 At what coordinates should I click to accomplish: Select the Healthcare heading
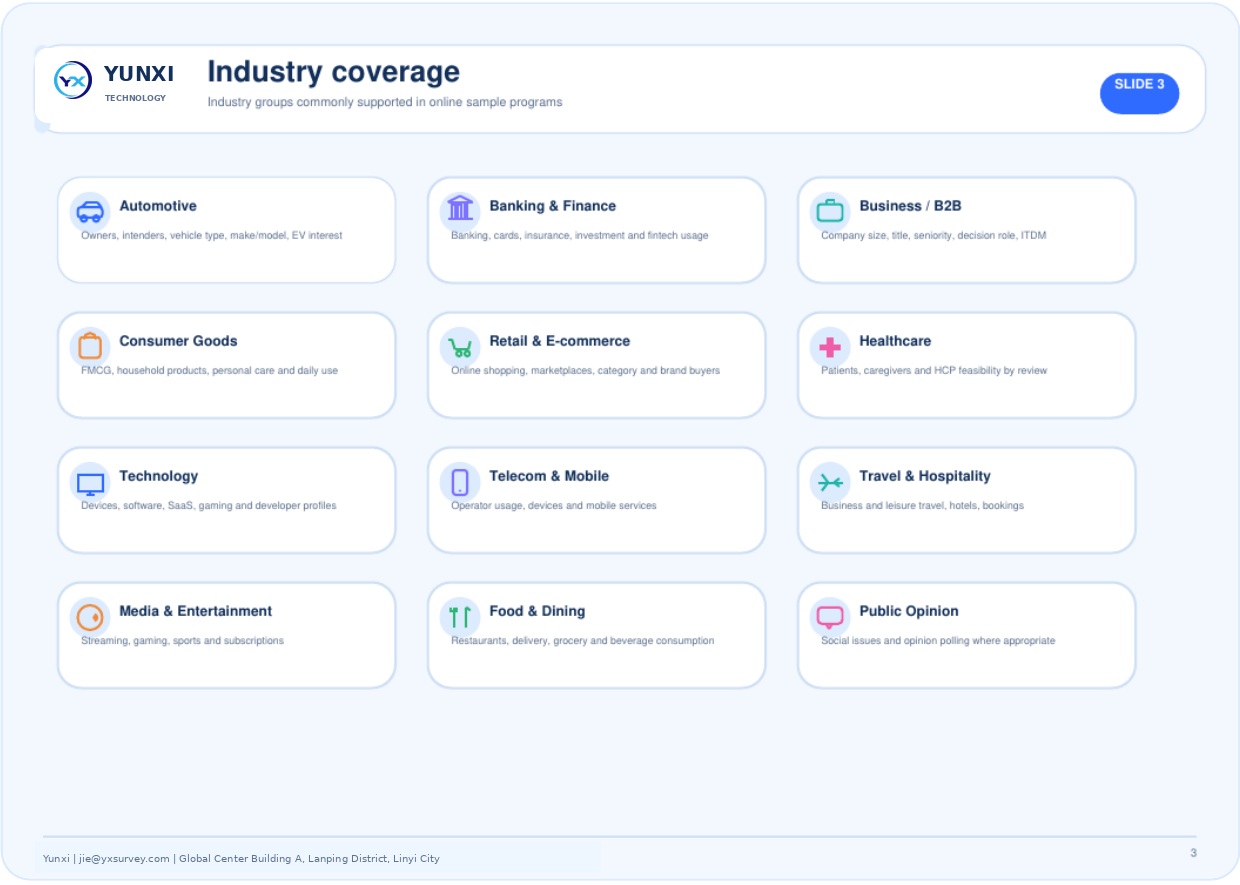tap(895, 341)
